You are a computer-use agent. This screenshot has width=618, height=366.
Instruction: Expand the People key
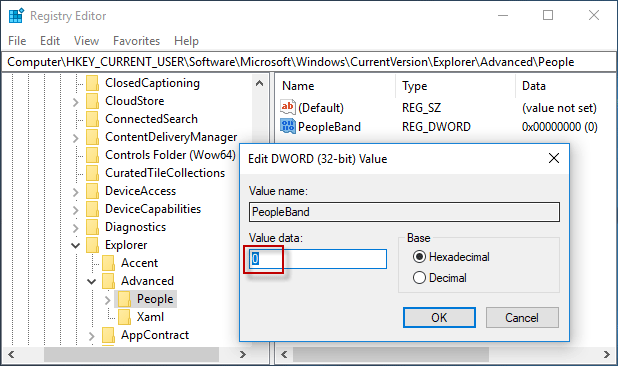click(108, 300)
